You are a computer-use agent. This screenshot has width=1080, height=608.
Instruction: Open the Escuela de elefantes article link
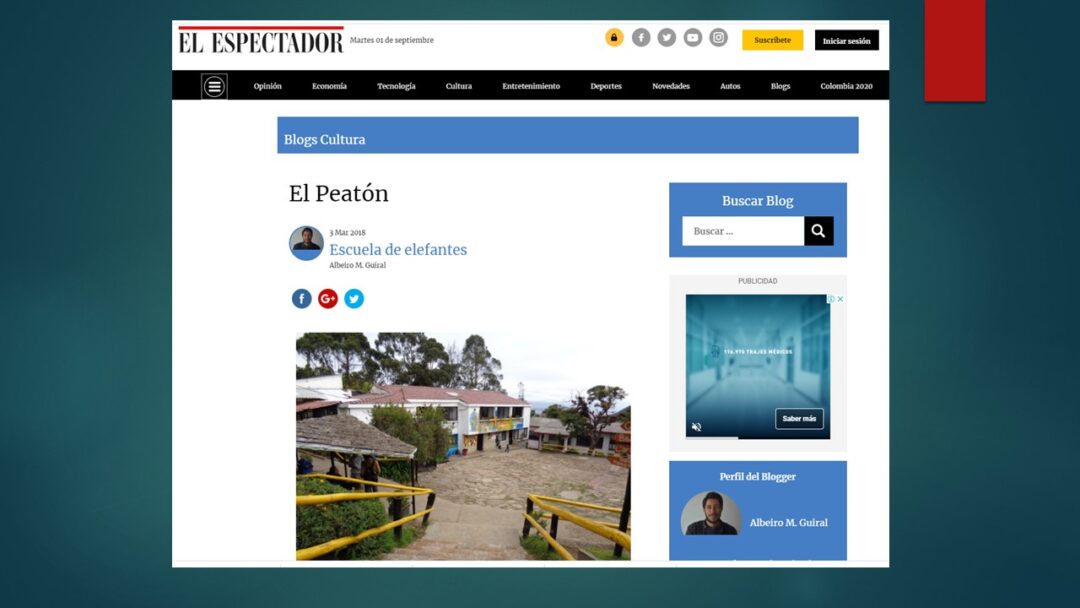point(398,249)
